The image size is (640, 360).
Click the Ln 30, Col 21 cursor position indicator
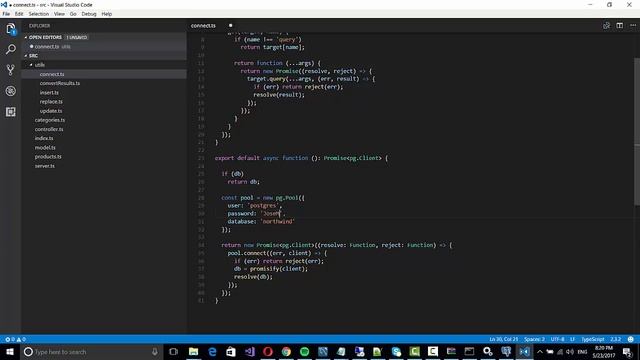coord(504,339)
